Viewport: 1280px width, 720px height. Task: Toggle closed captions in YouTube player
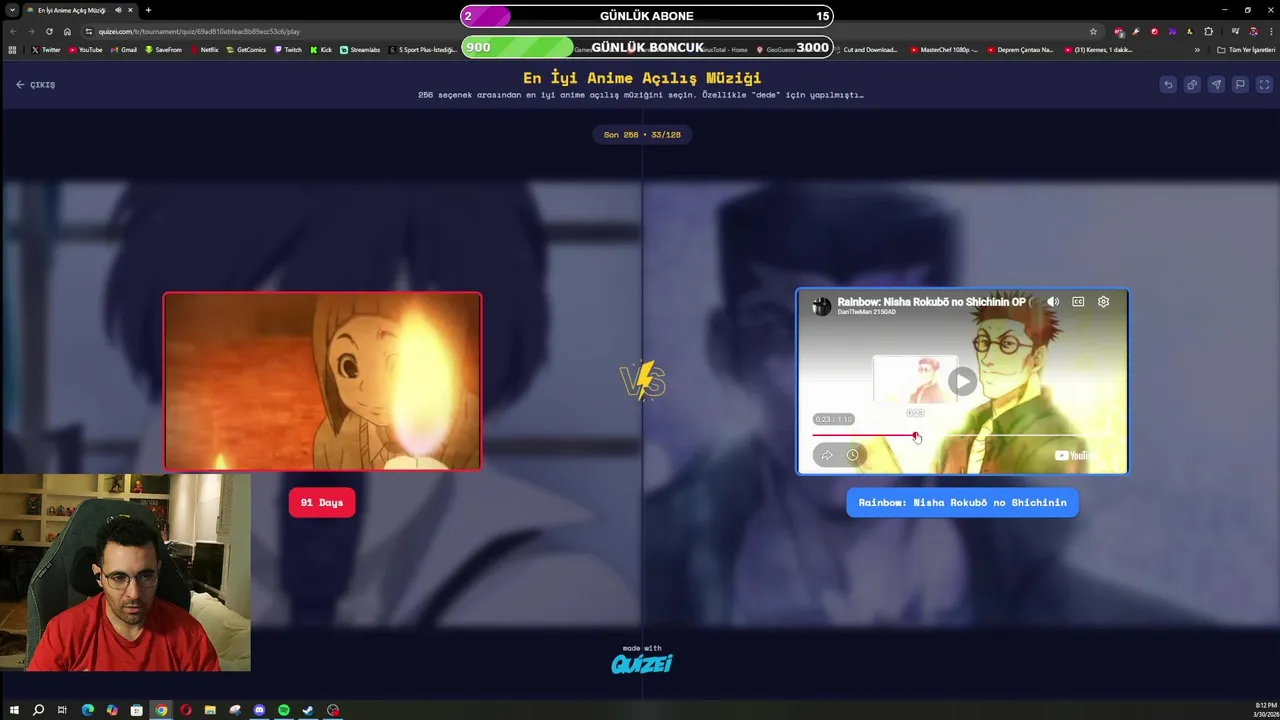tap(1078, 302)
